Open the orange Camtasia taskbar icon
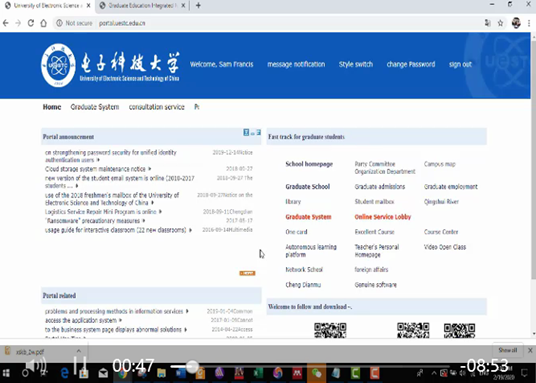The height and width of the screenshot is (383, 536). 375,373
